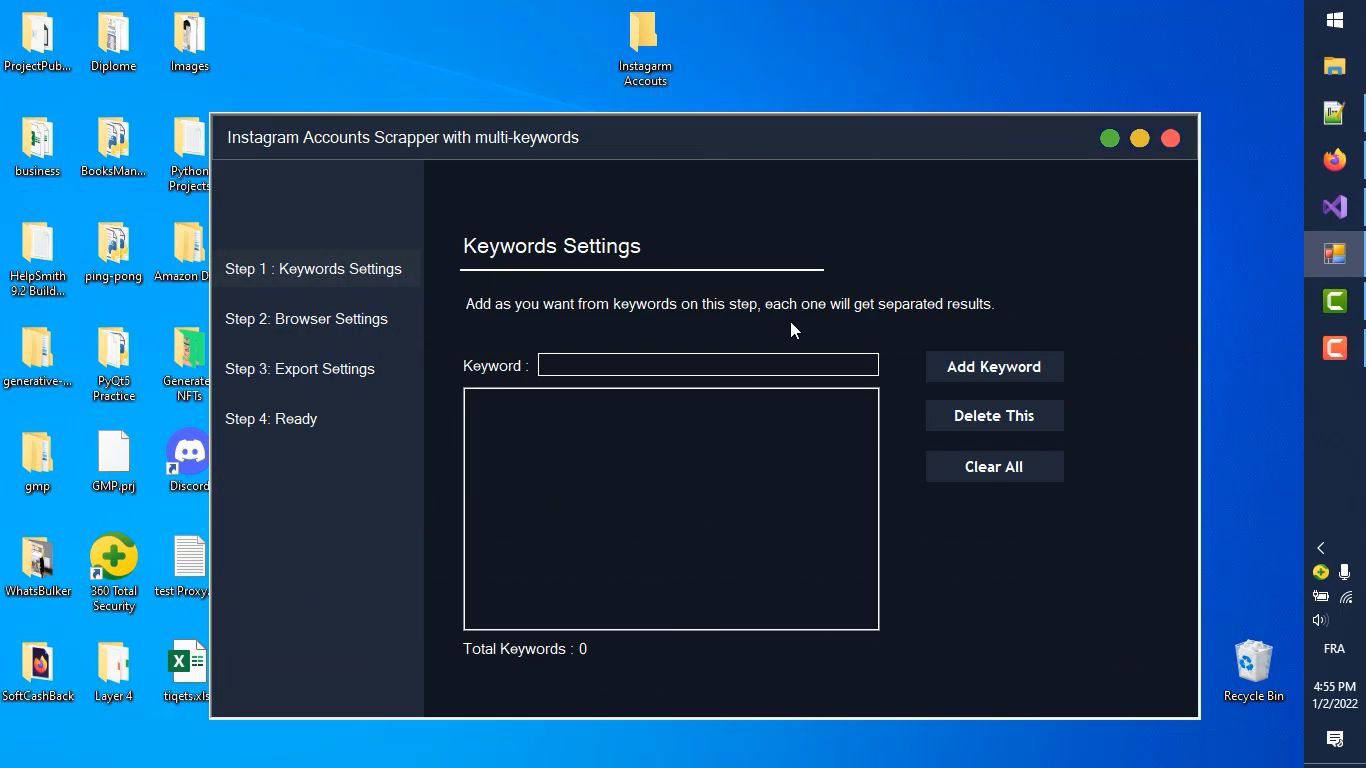The width and height of the screenshot is (1366, 768).
Task: Select the active scrapper app taskbar icon
Action: click(1334, 254)
